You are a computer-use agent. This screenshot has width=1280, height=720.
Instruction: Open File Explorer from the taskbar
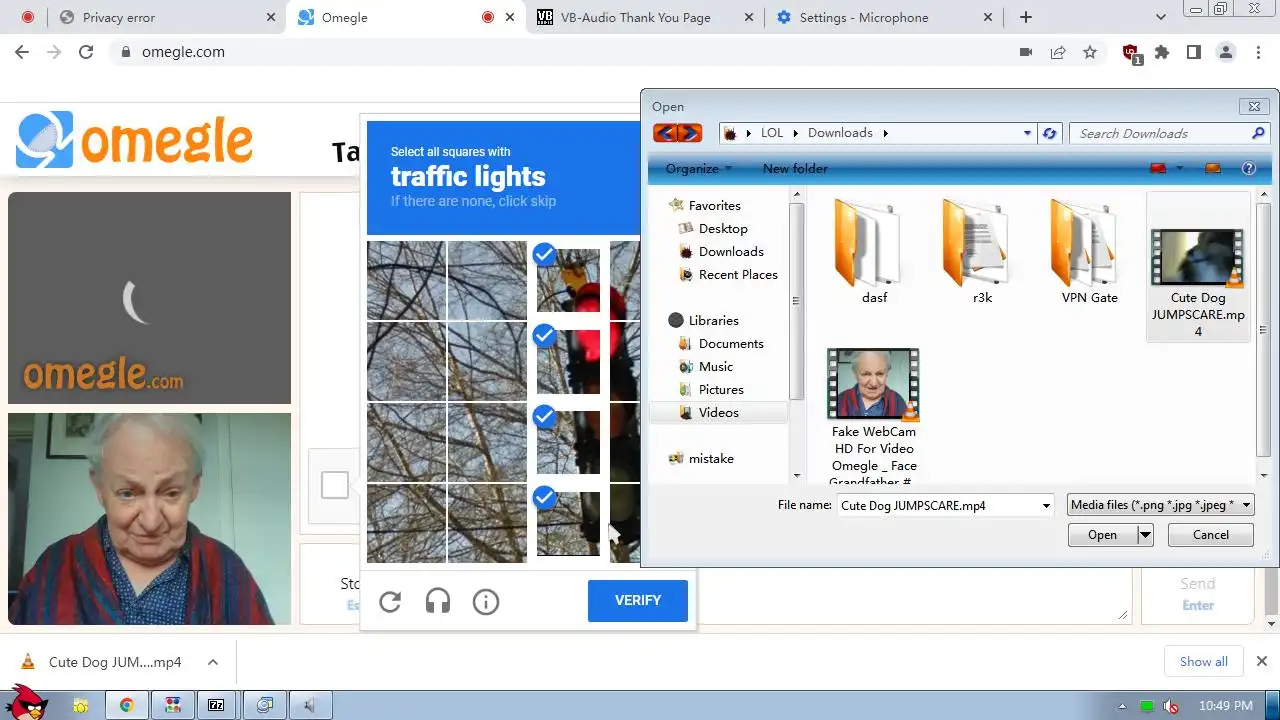tap(80, 705)
